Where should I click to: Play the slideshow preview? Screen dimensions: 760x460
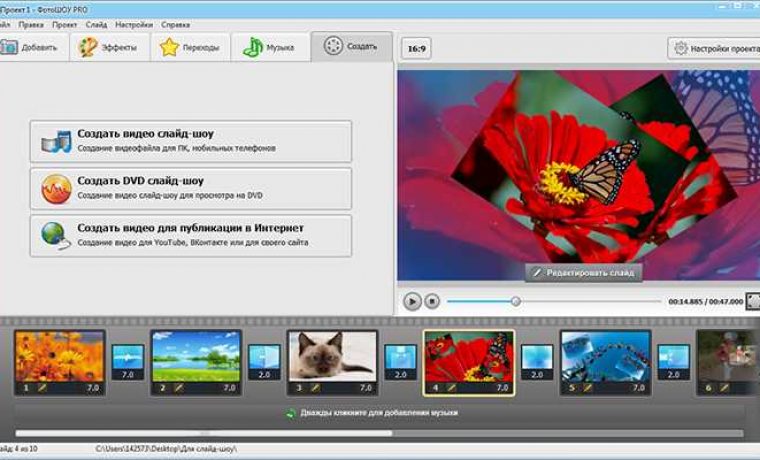pyautogui.click(x=412, y=301)
